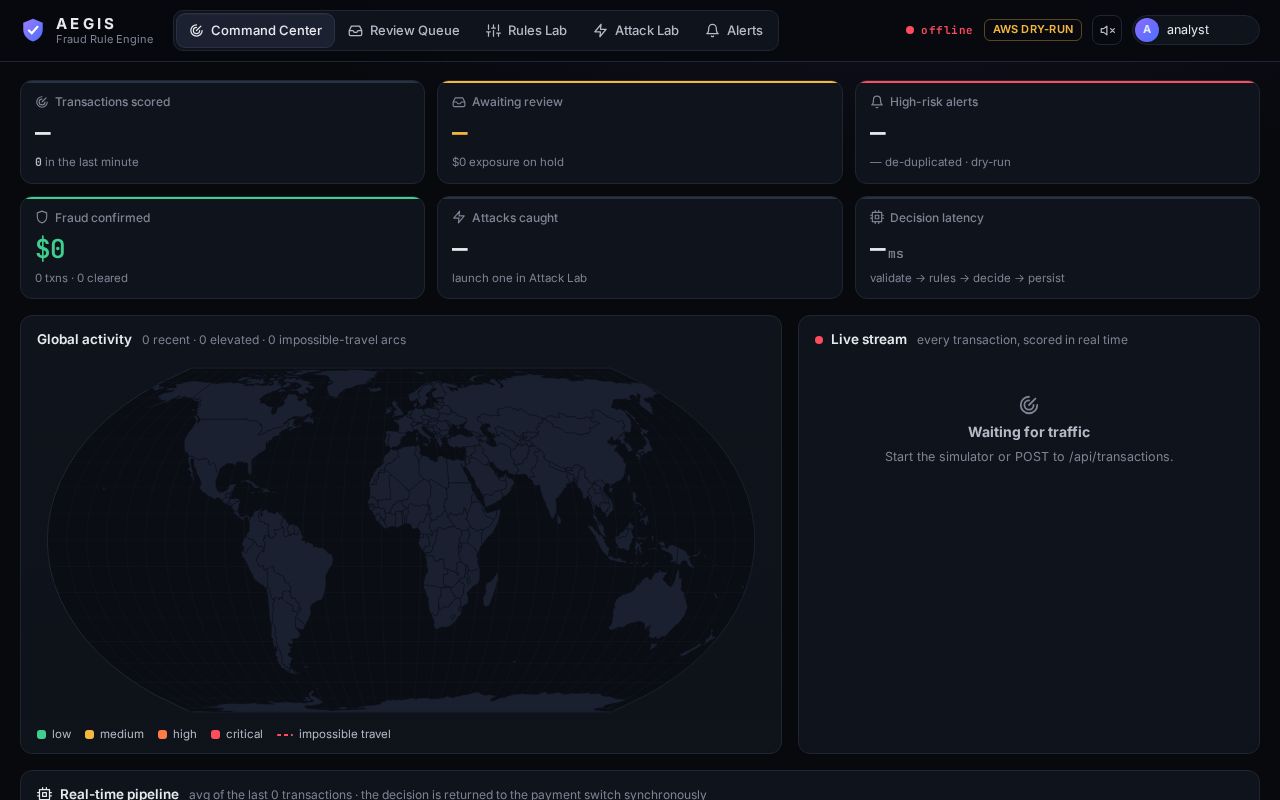Screen dimensions: 1280x800
Task: Click the "Fraud Rule Engine" subtitle
Action: (105, 39)
